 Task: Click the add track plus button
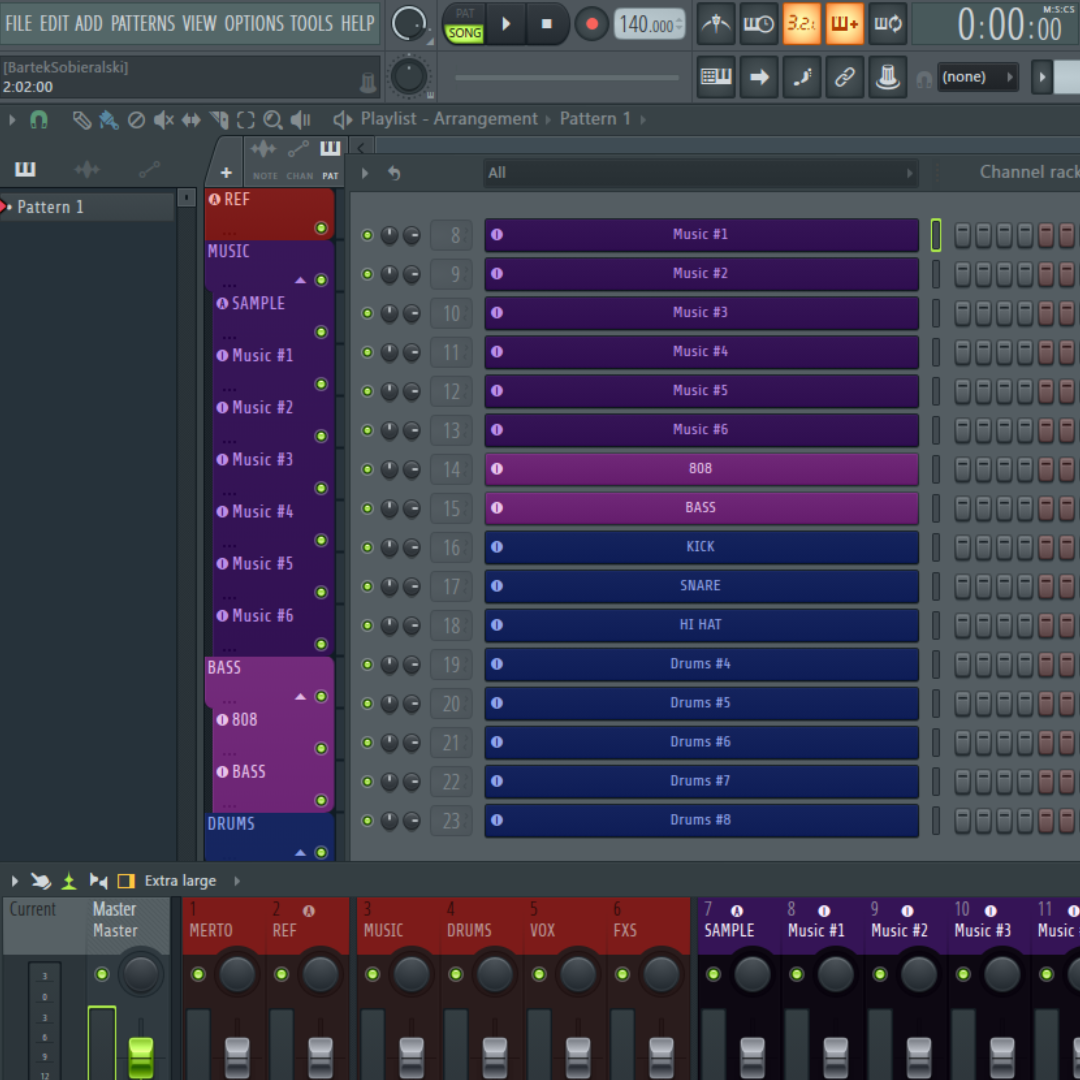[x=226, y=173]
